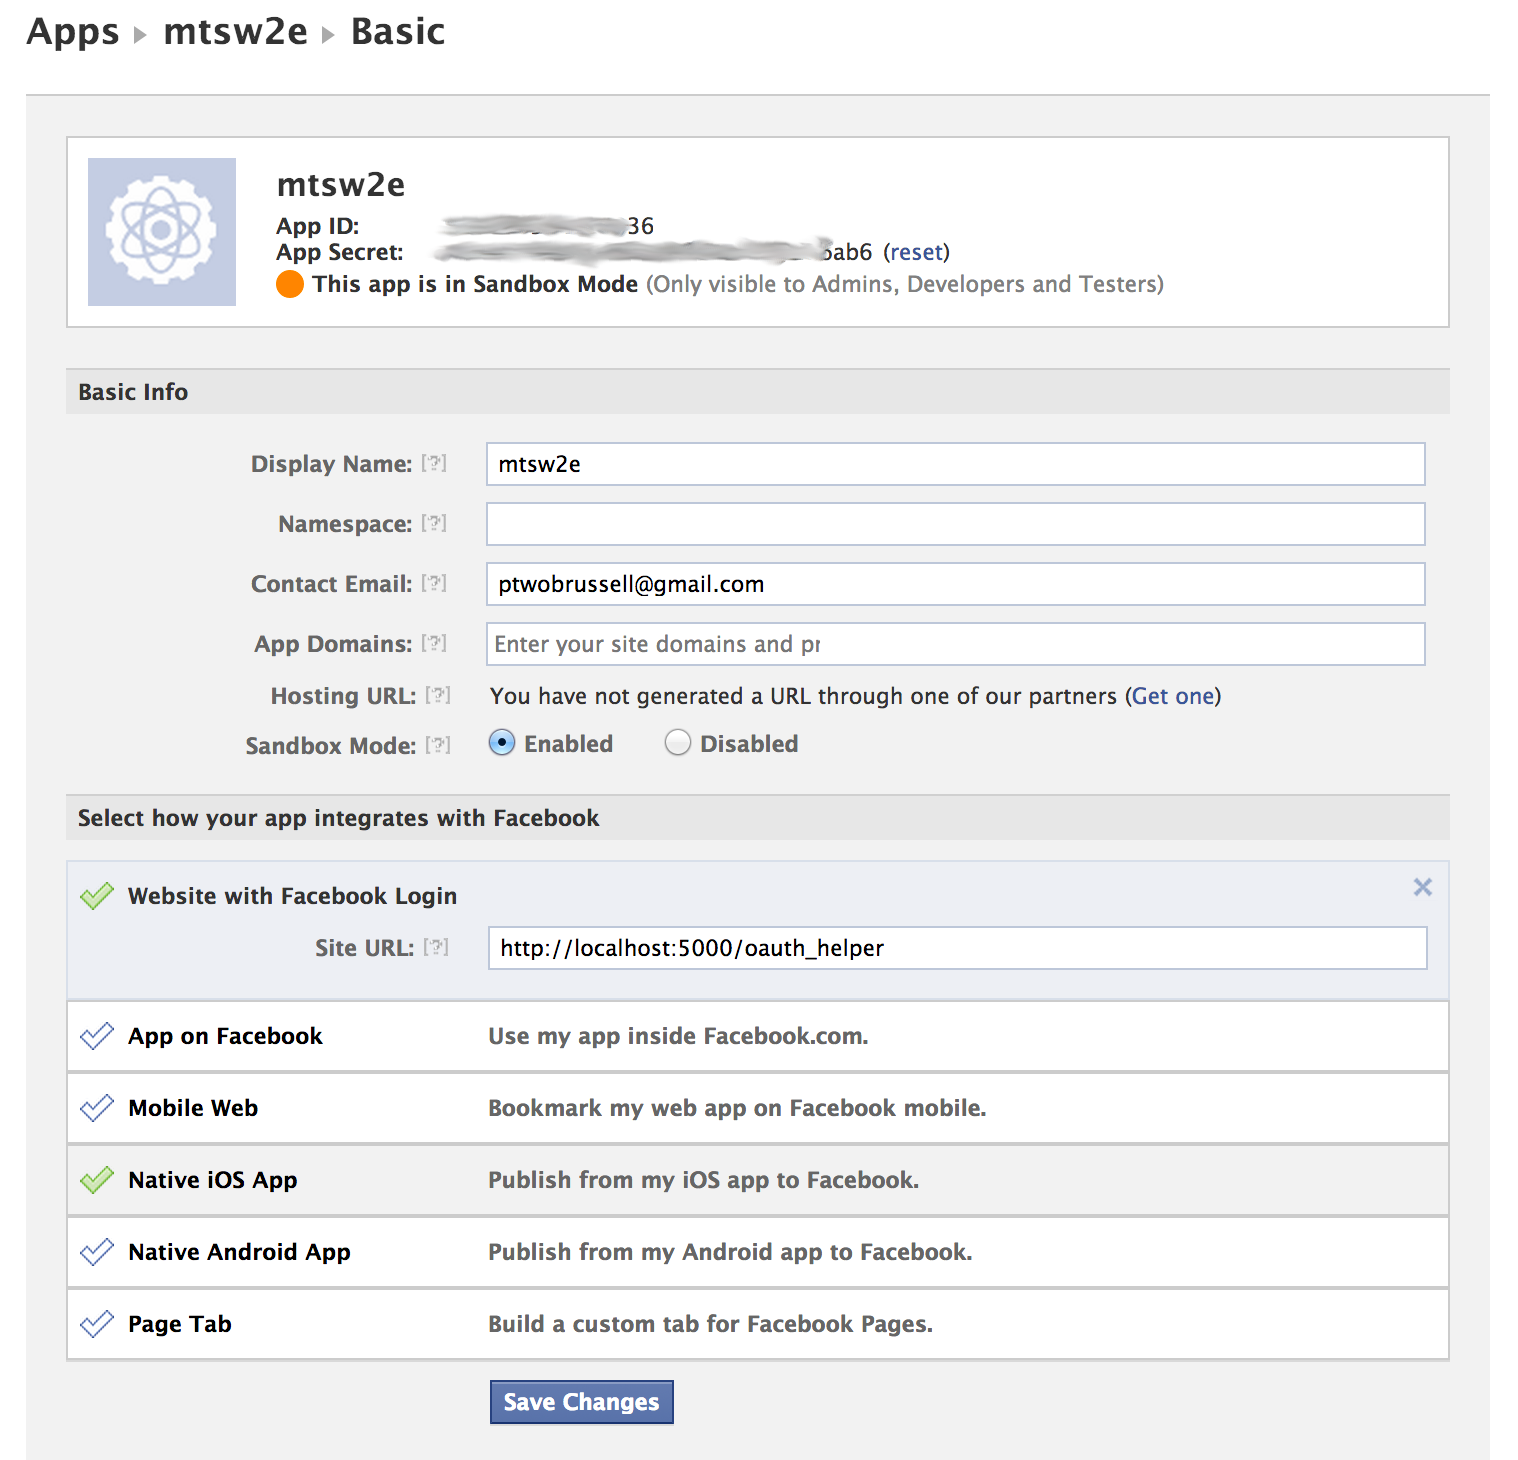
Task: Click the mtsw2e app atom icon
Action: coord(161,231)
